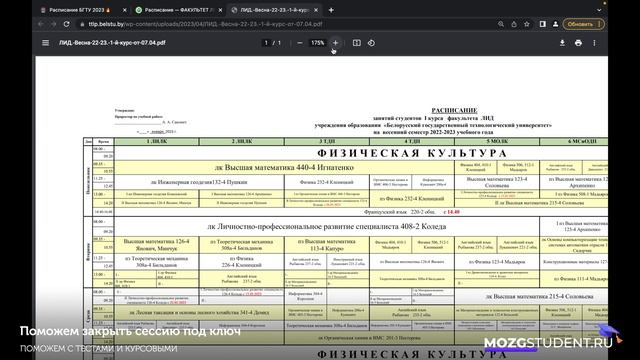
Task: Click the 2 ЛИЛК column header
Action: (x=241, y=141)
